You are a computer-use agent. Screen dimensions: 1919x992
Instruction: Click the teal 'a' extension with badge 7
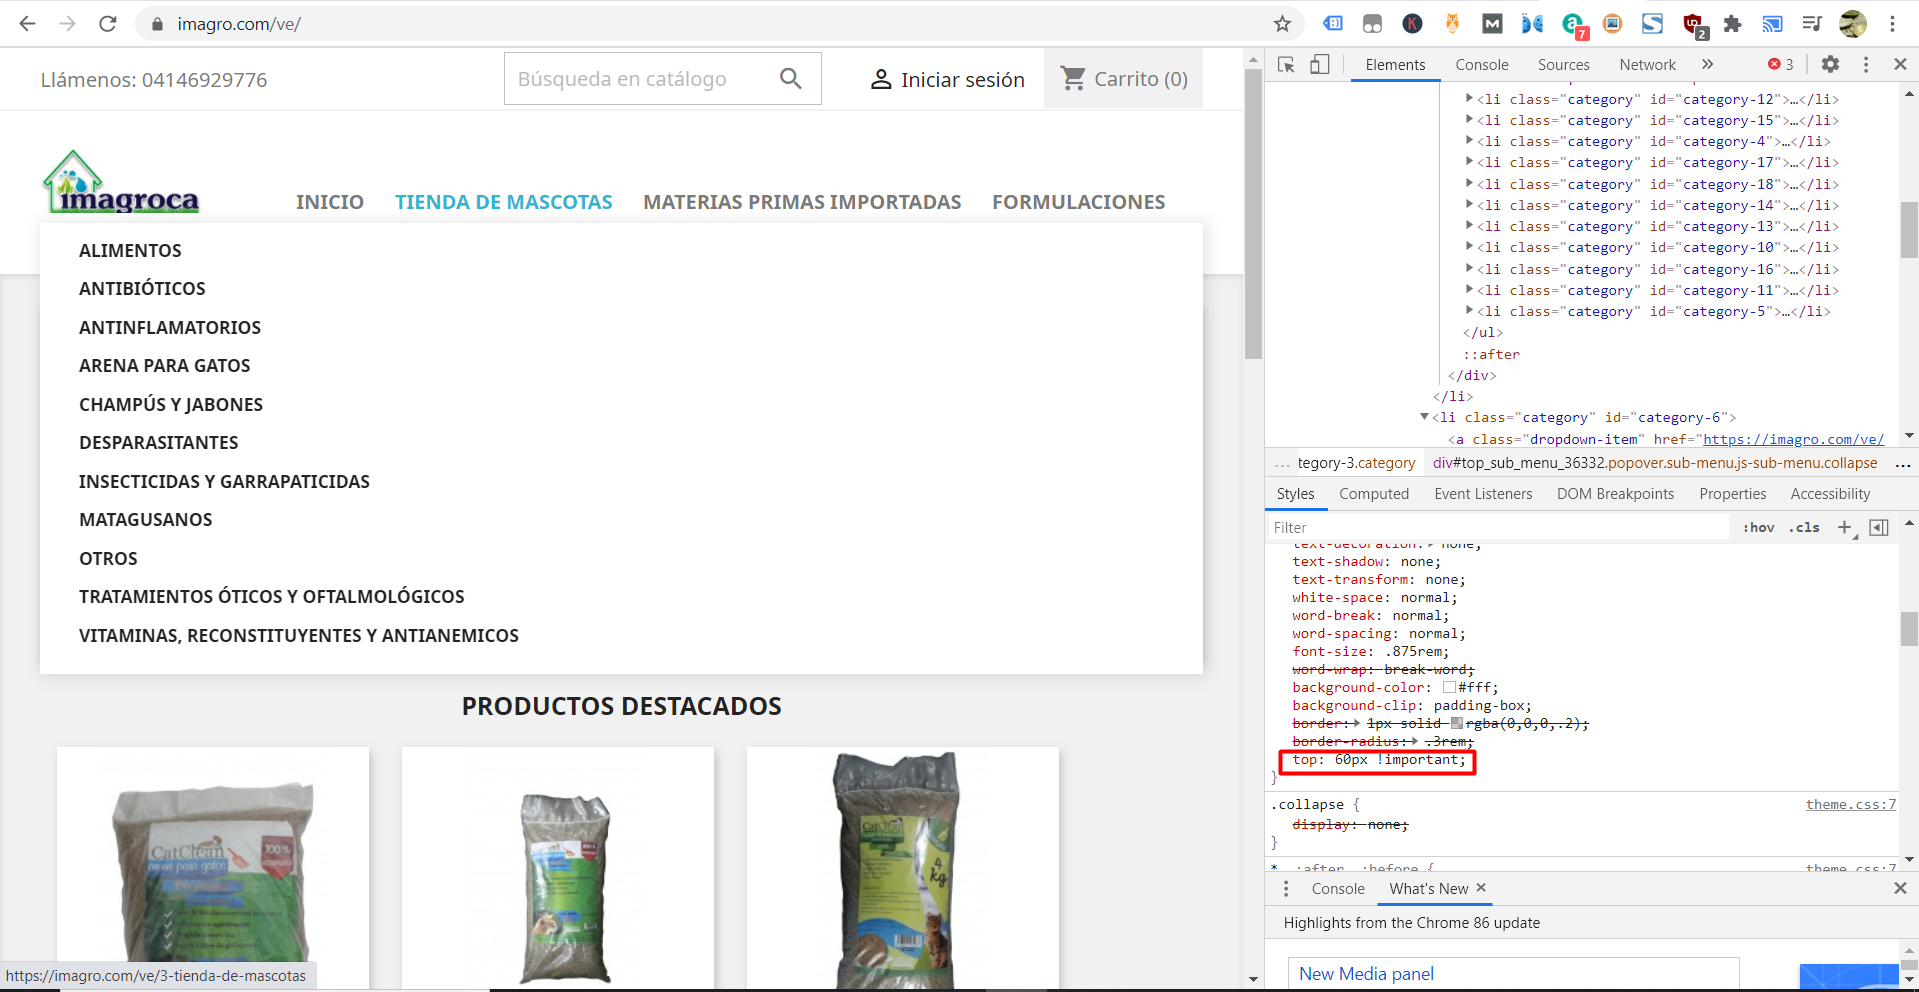point(1573,24)
